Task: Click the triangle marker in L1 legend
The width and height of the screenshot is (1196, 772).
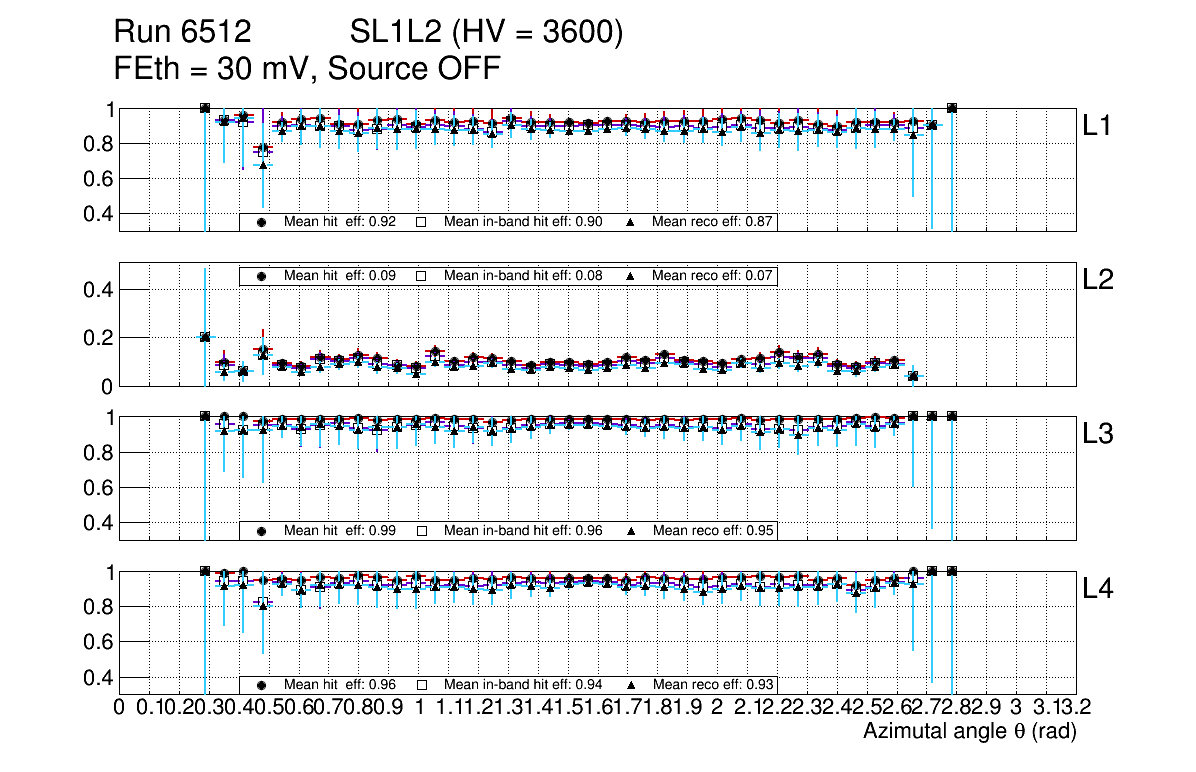Action: point(631,222)
